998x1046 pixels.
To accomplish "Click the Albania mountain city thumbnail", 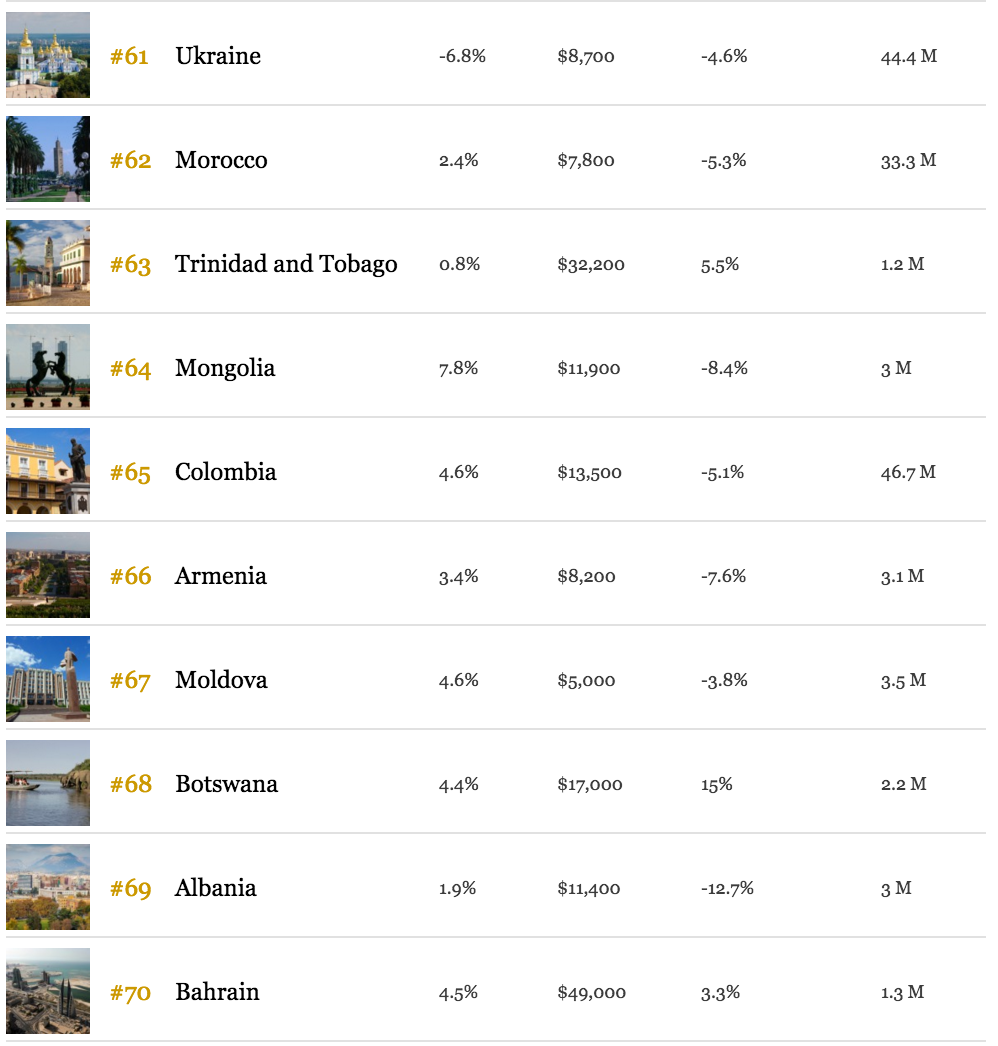I will click(x=48, y=887).
